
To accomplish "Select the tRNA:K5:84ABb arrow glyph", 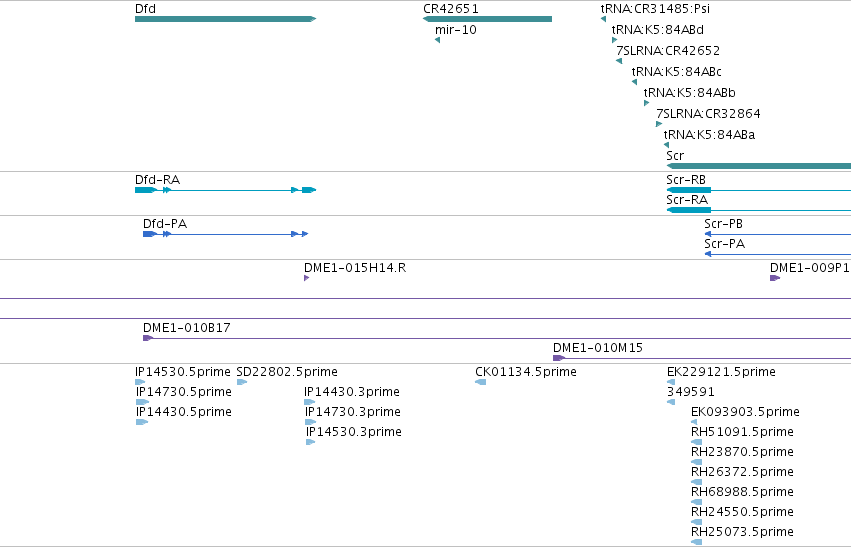I will pos(646,103).
